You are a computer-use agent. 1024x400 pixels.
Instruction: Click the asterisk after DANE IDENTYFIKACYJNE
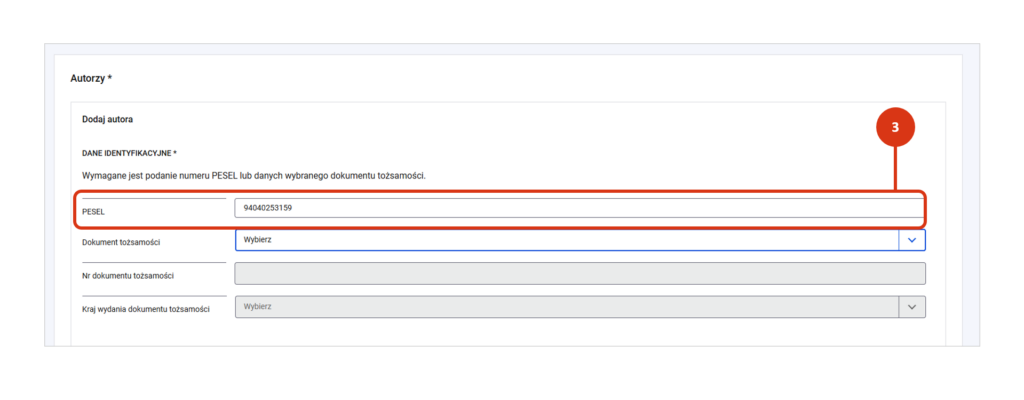175,153
